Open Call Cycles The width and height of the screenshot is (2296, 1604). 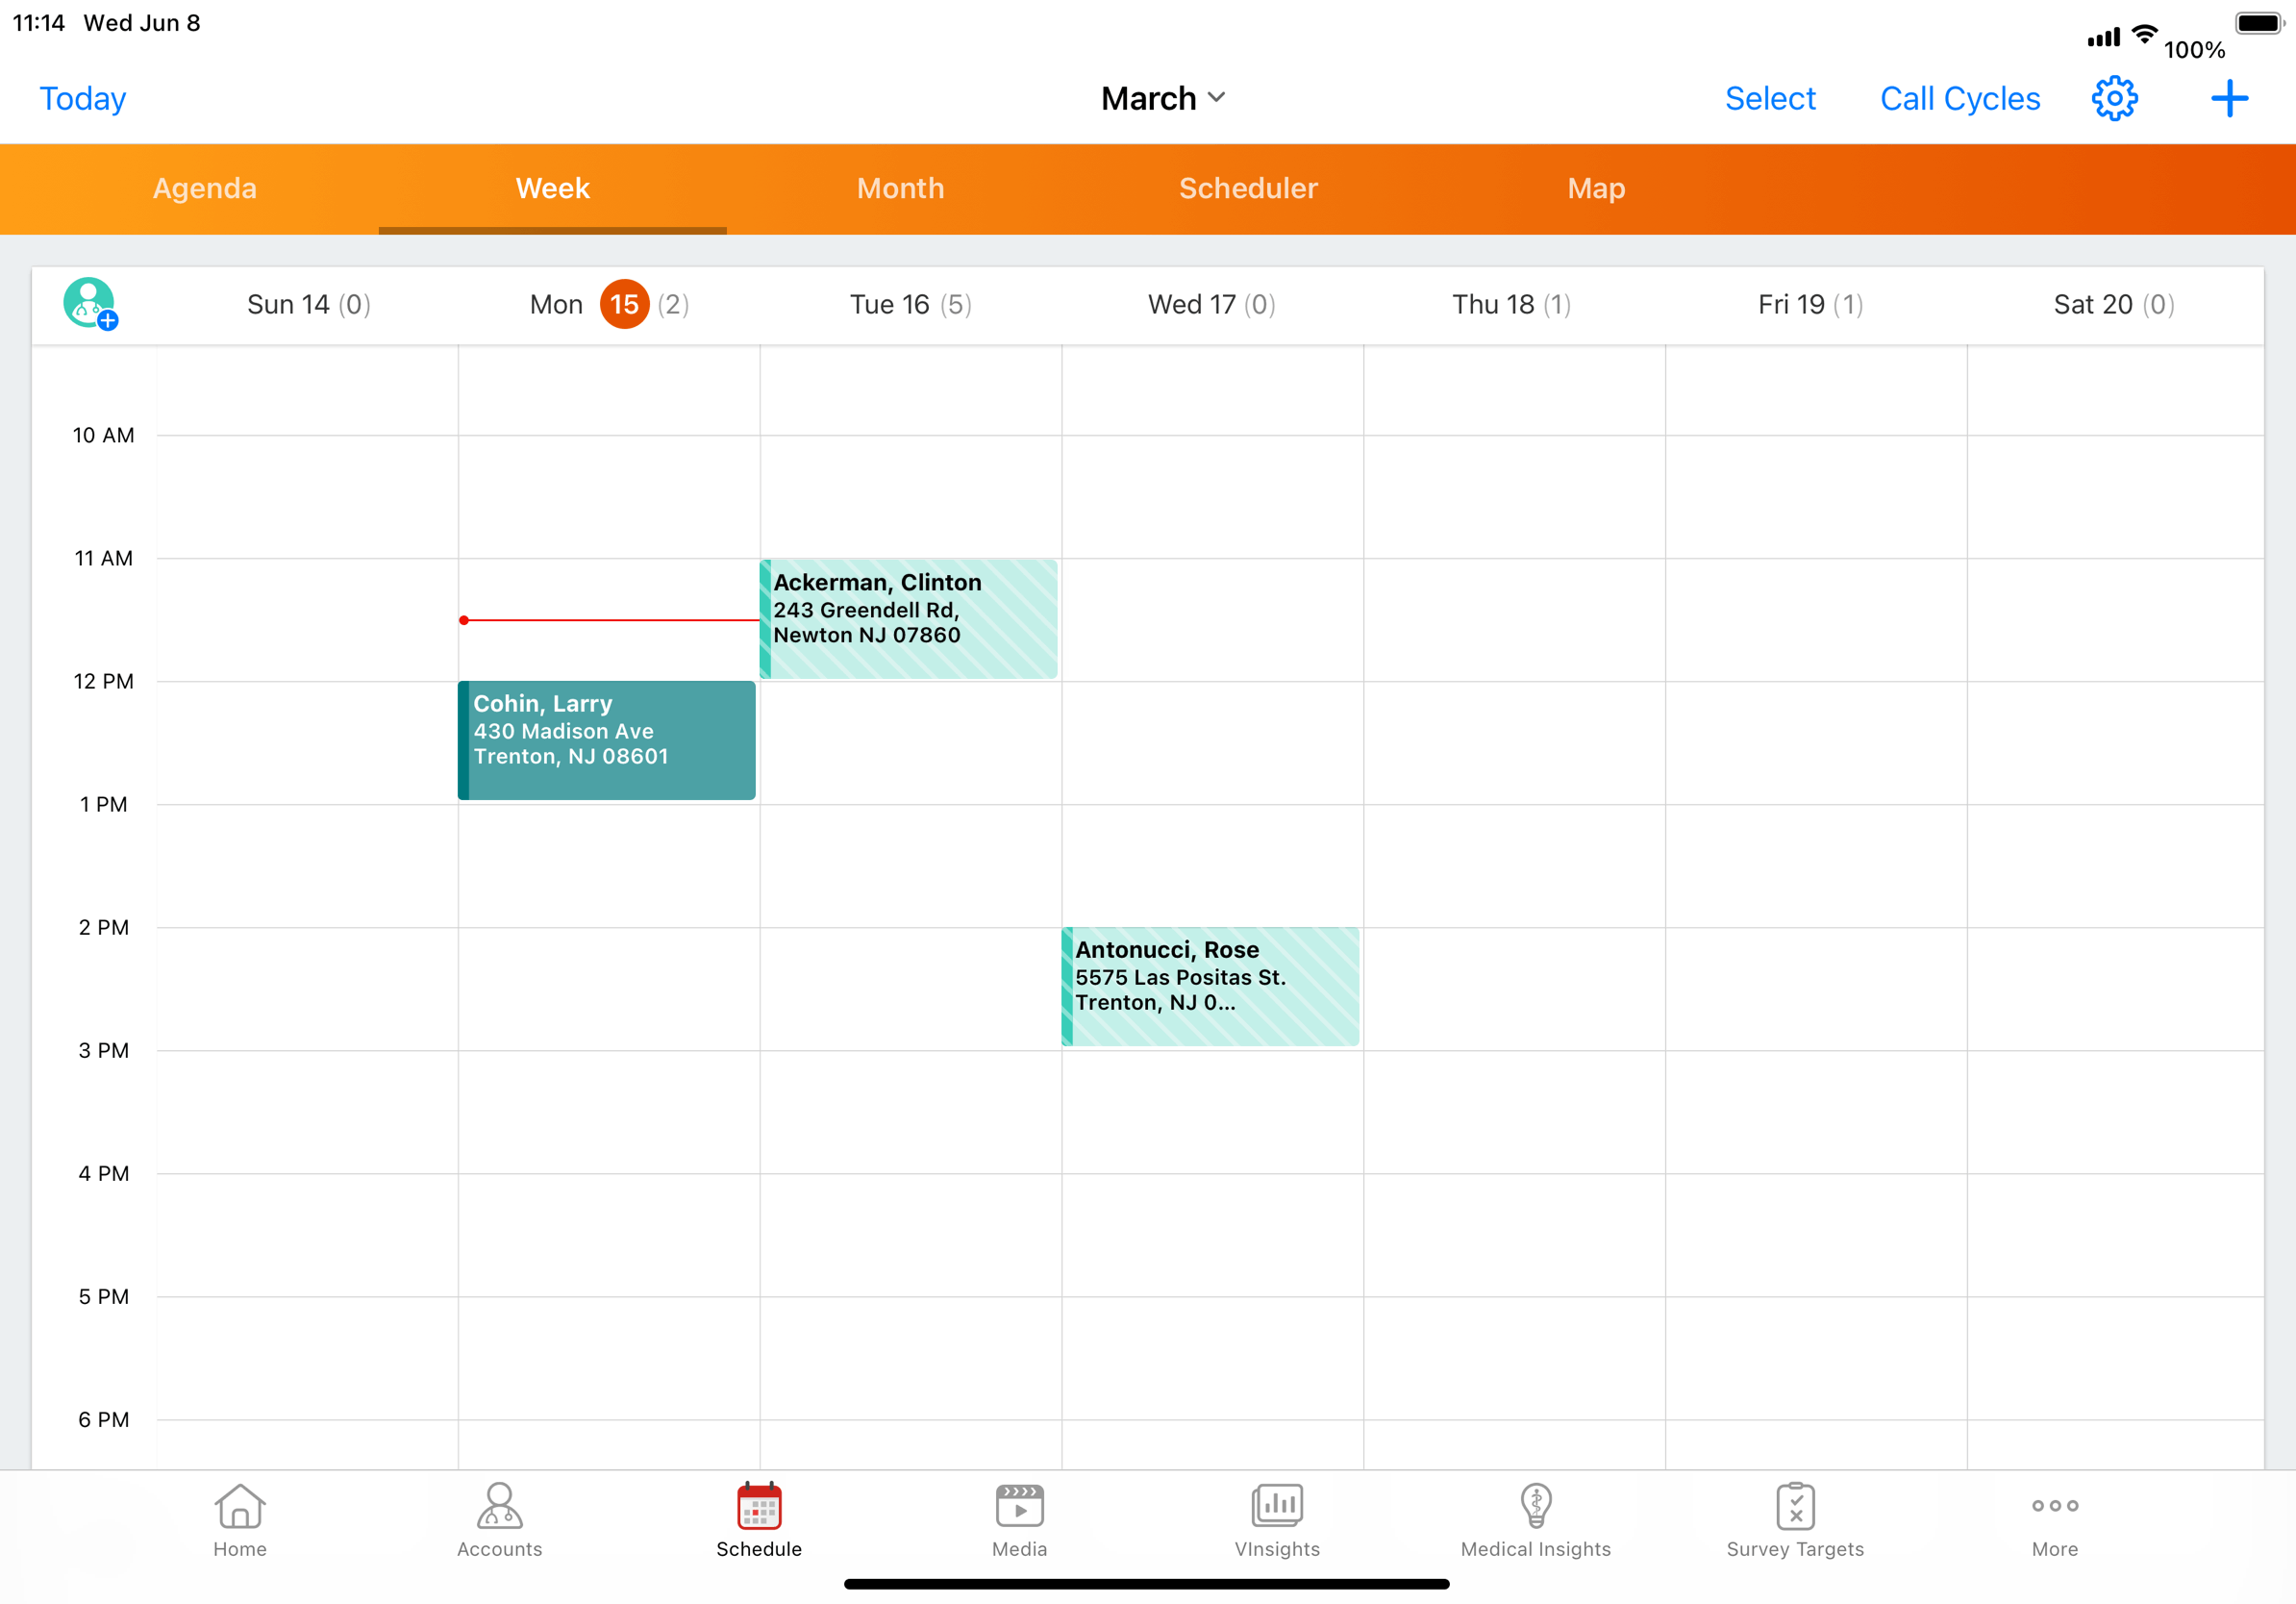(1959, 98)
